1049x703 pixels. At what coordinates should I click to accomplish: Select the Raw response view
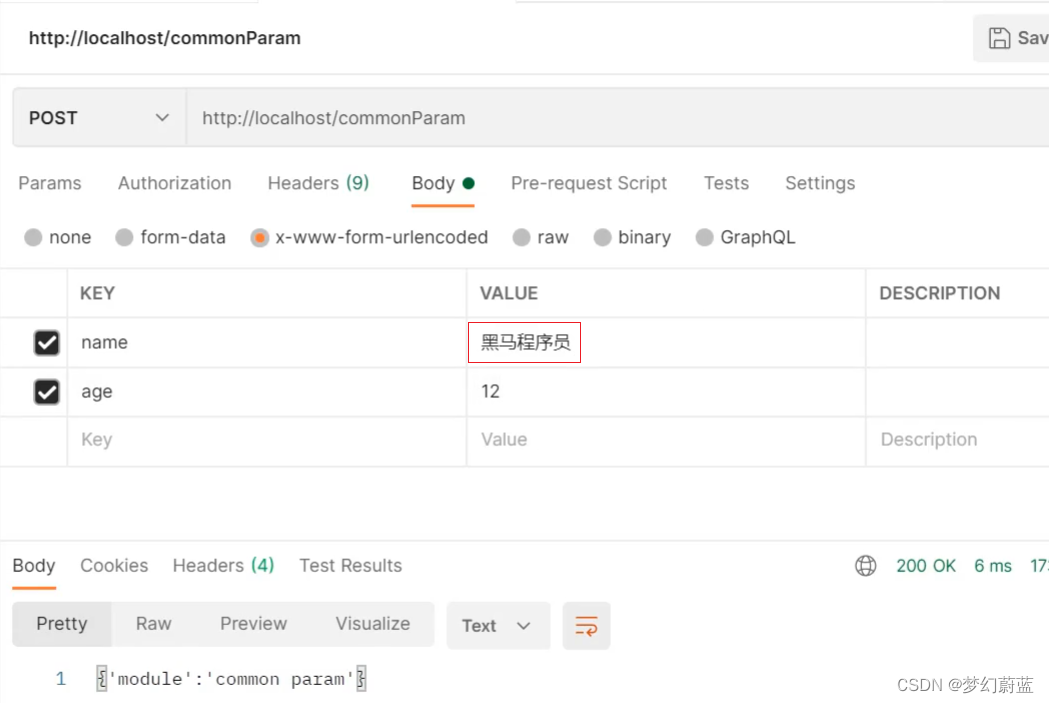[x=154, y=624]
